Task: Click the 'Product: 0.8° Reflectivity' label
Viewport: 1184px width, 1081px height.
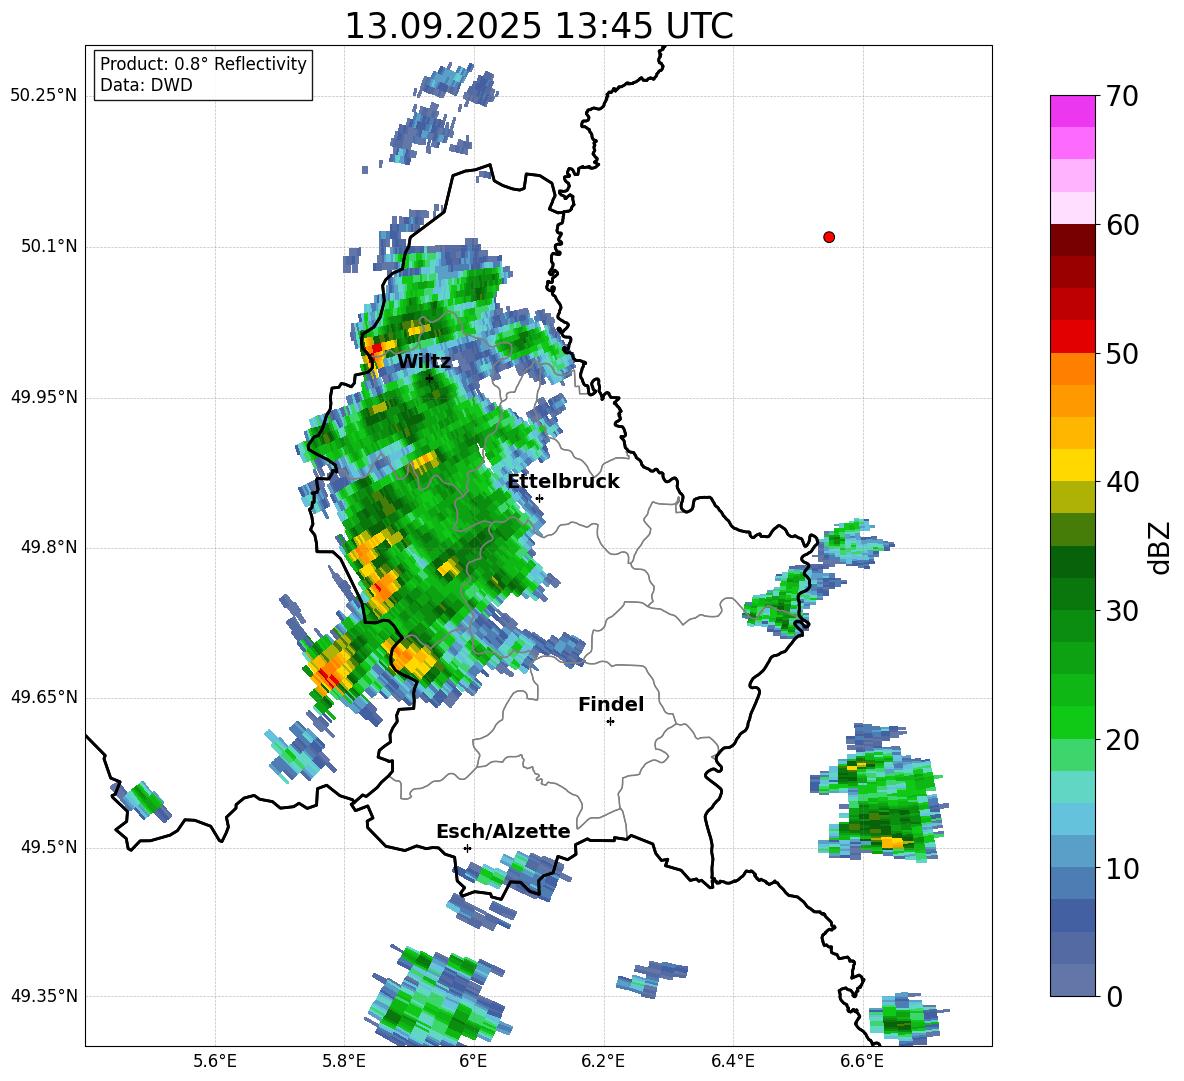Action: [x=203, y=64]
